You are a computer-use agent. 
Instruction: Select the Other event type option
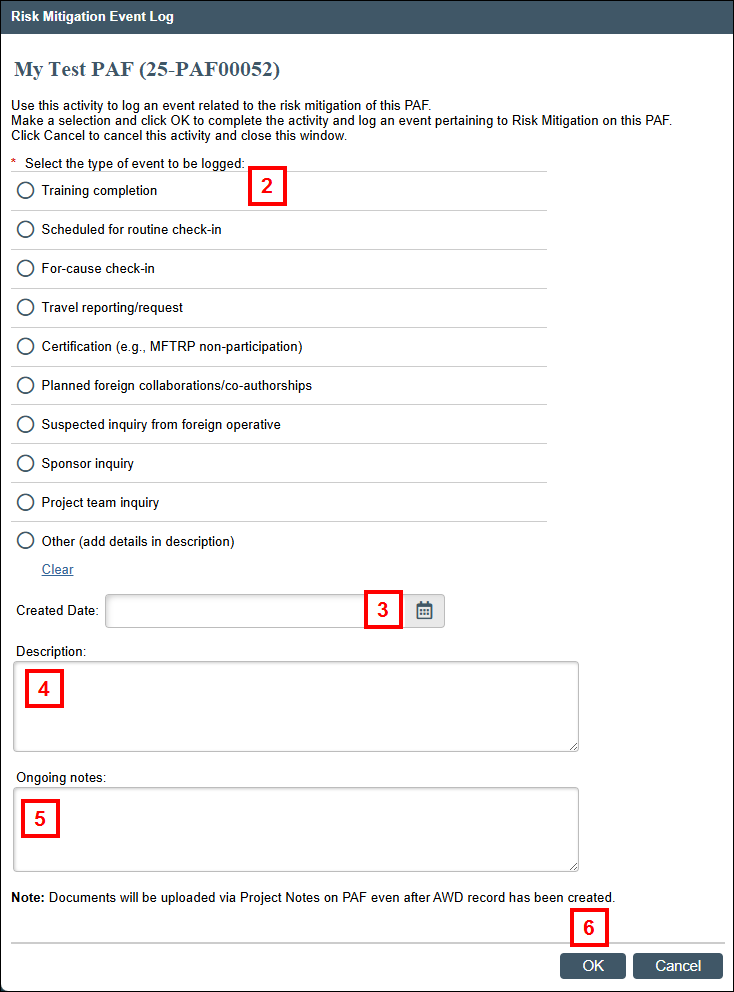[25, 540]
